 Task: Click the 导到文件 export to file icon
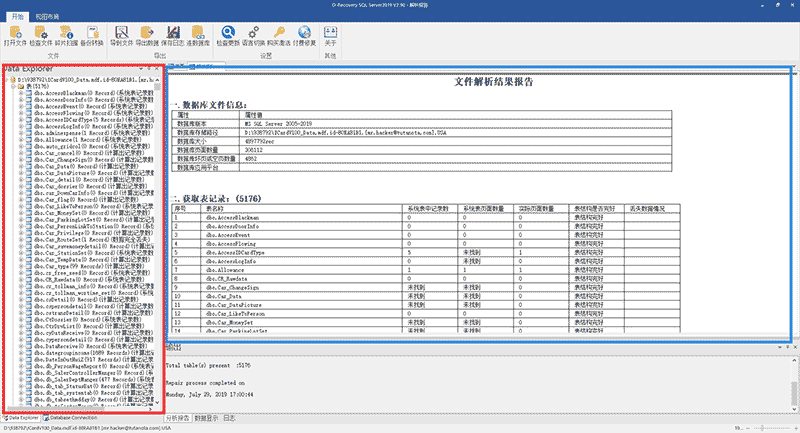click(x=121, y=33)
